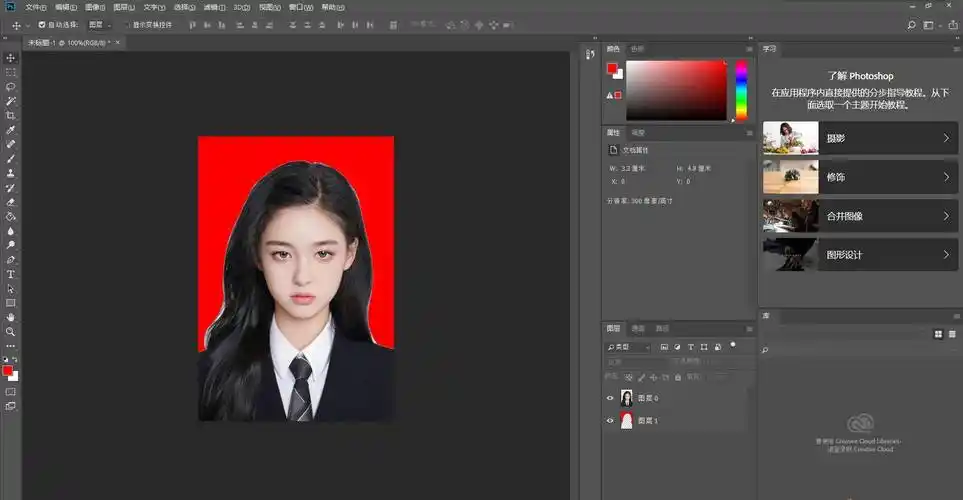The width and height of the screenshot is (963, 500).
Task: Hide layer 图层 1 via eye icon
Action: coord(610,421)
